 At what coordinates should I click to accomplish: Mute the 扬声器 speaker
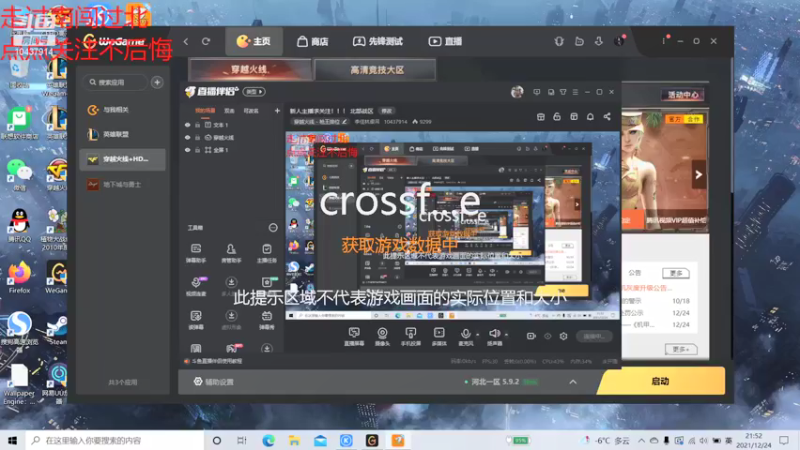coord(494,337)
